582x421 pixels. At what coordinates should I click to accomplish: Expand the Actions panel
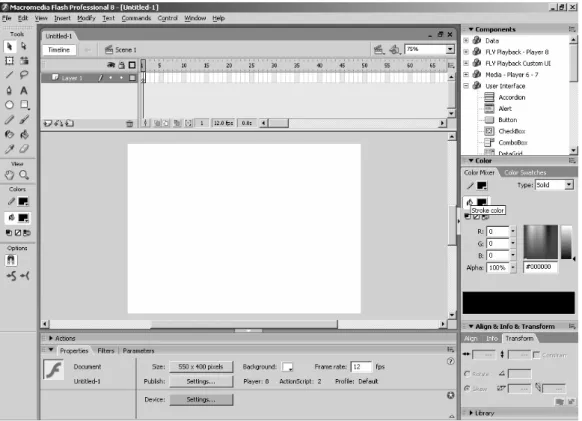51,338
